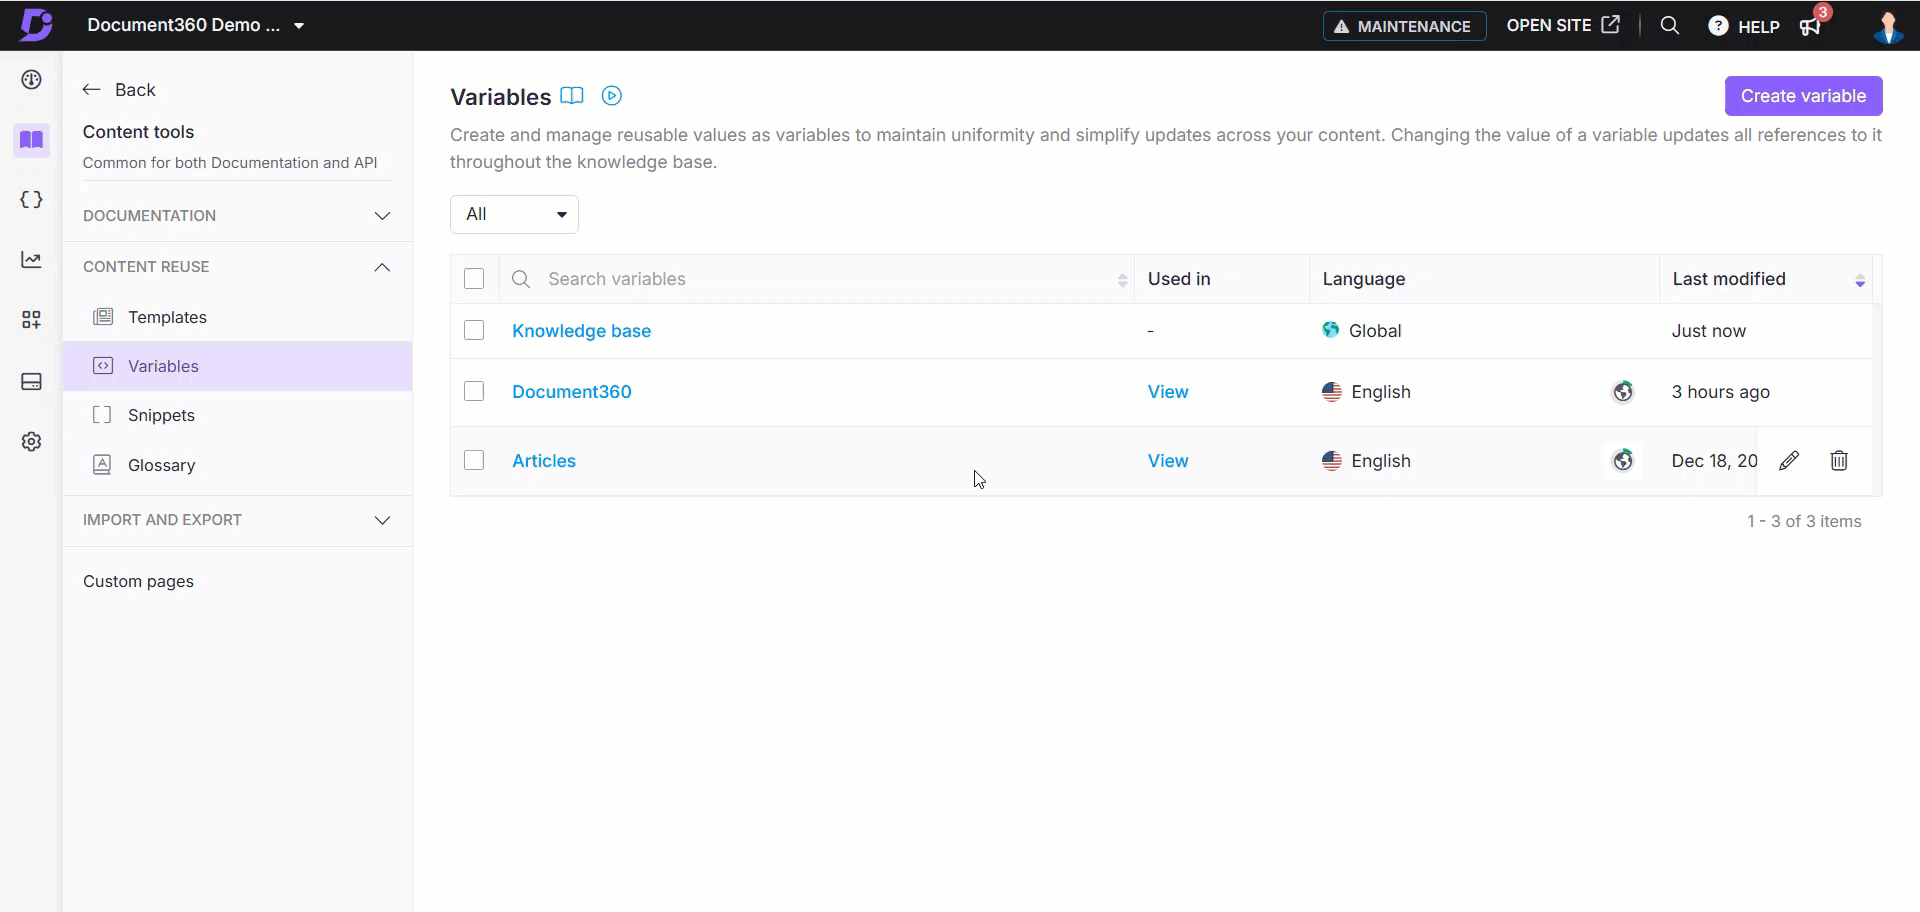
Task: Click View link for Document360 usage
Action: 1168,392
